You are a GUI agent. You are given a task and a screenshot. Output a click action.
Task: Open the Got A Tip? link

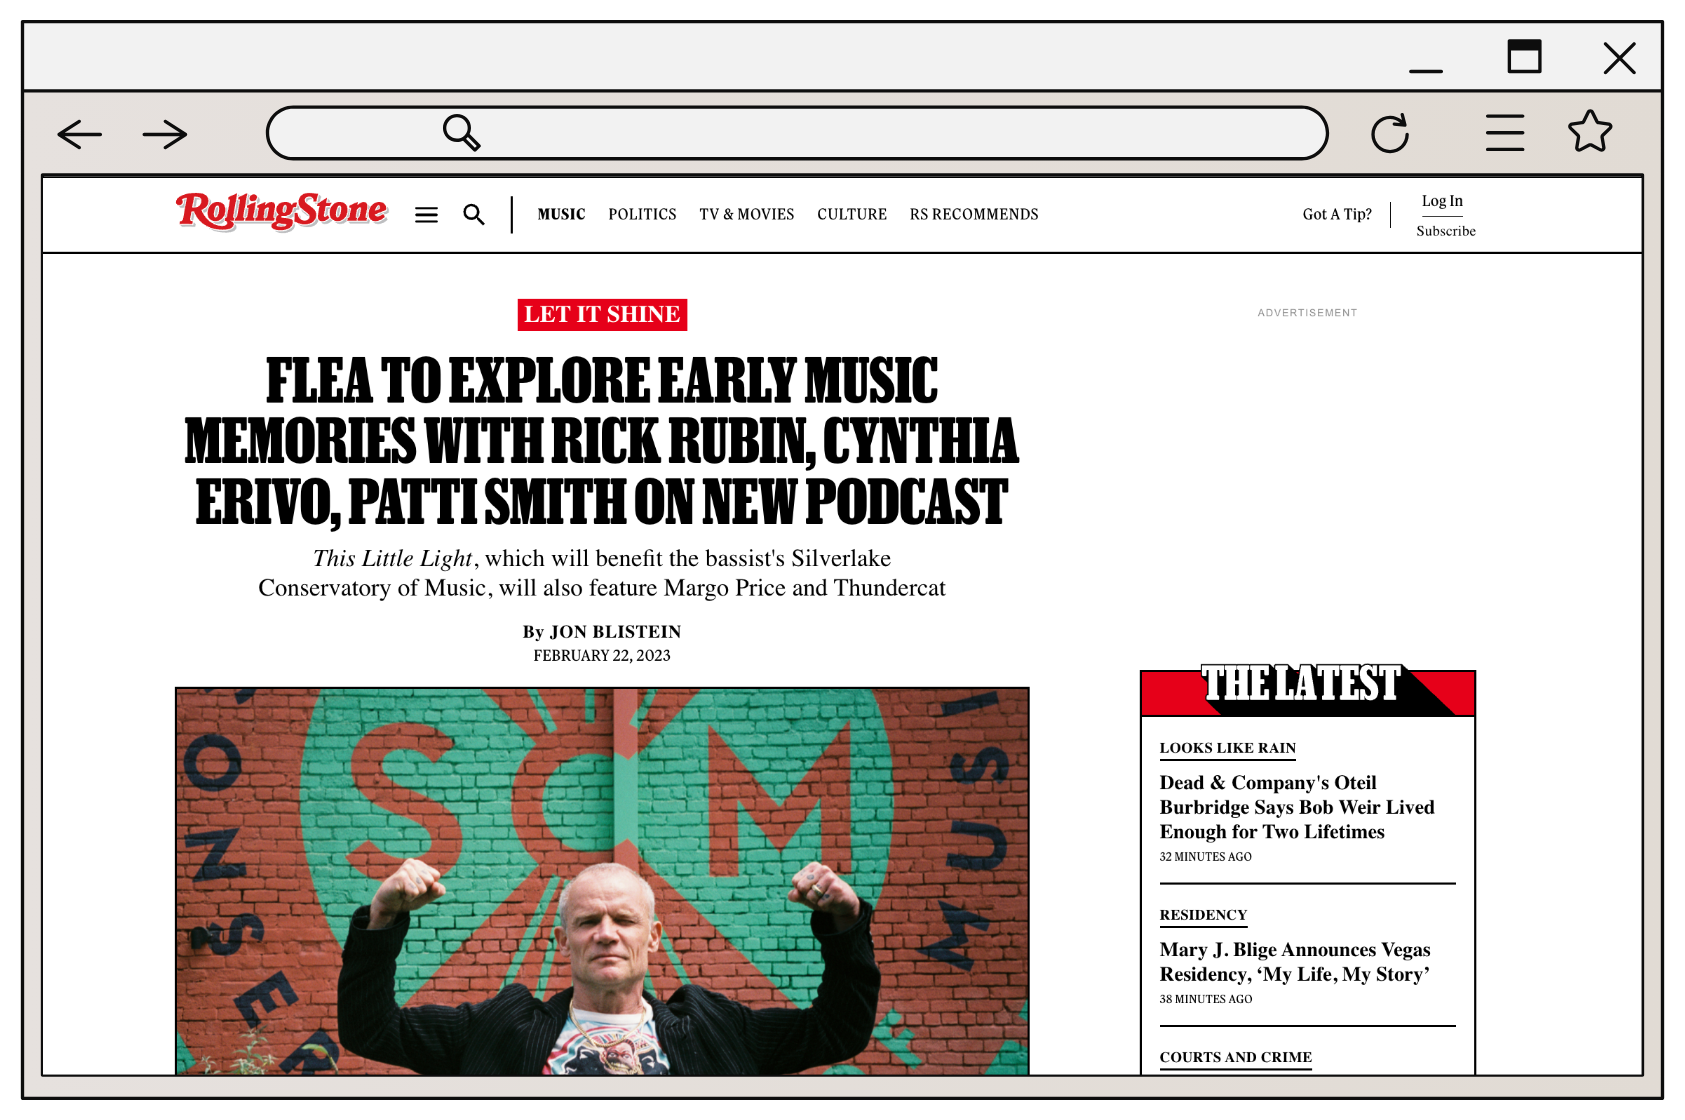(1336, 214)
